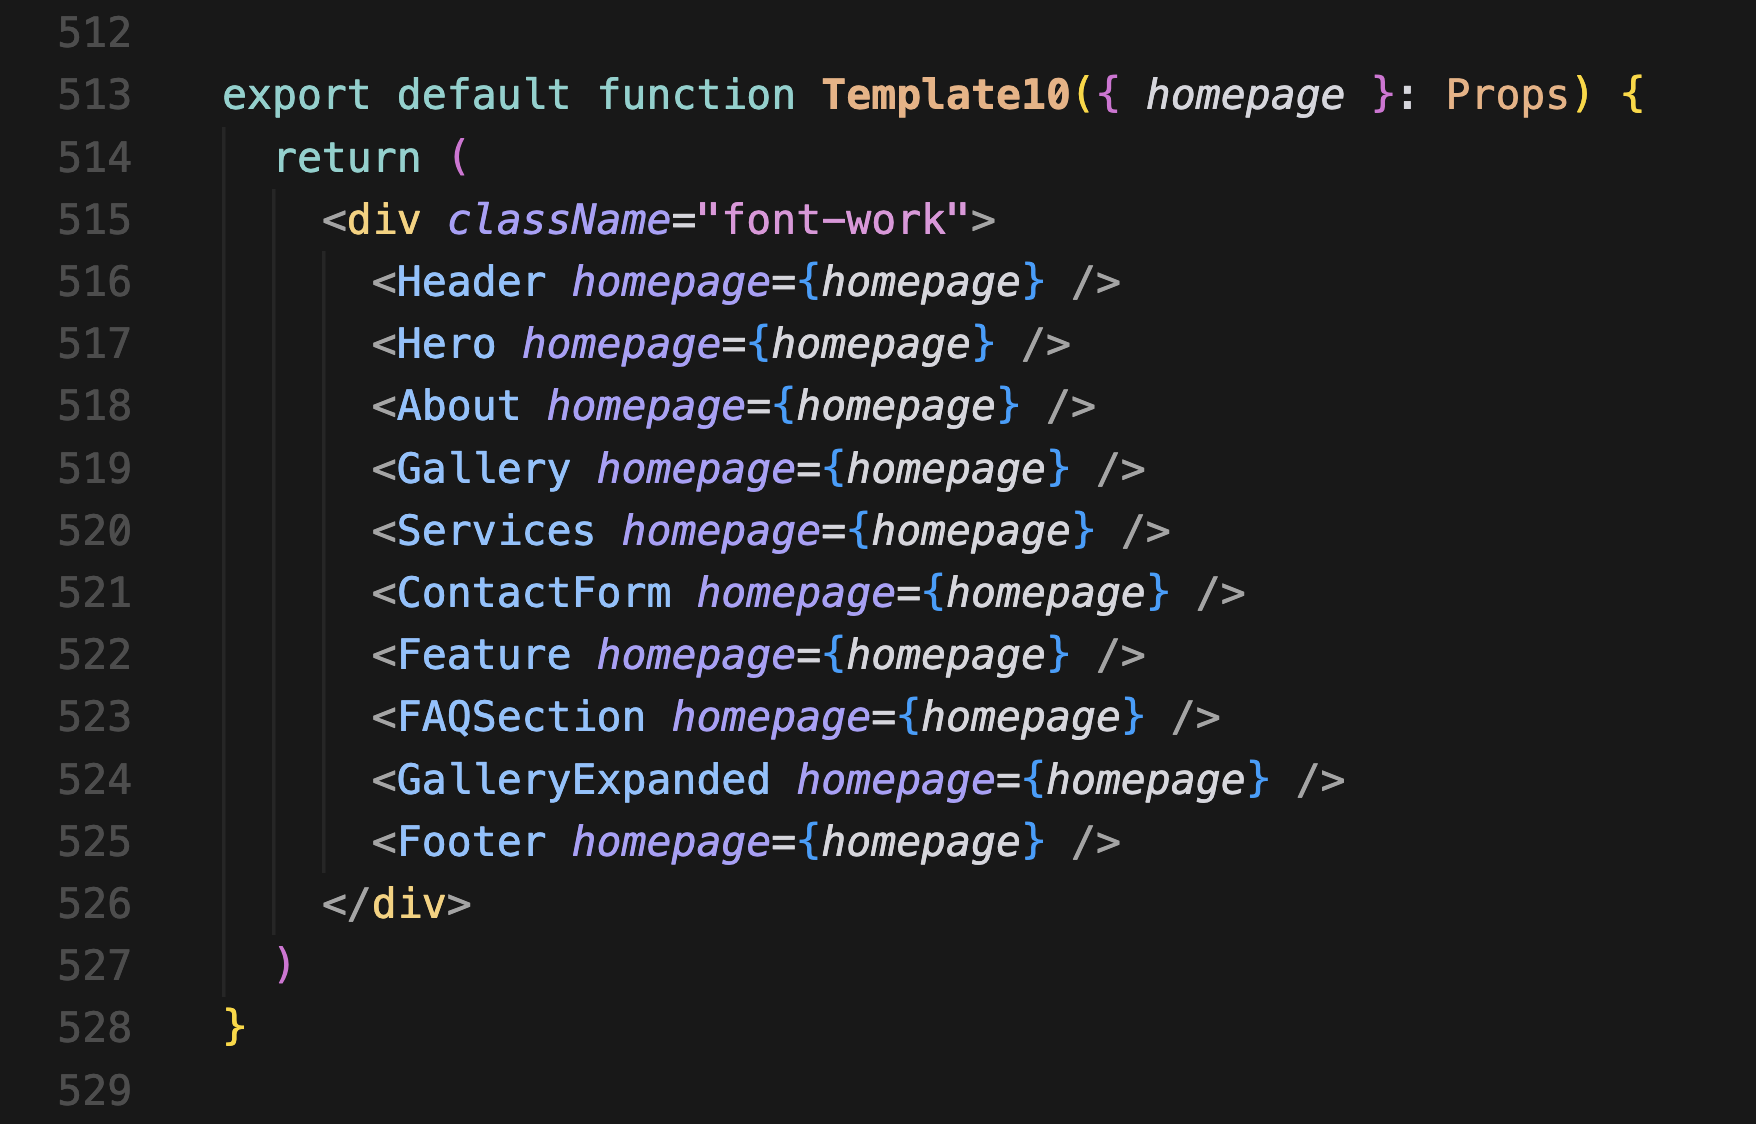1756x1124 pixels.
Task: Click the Template10 function name
Action: [x=945, y=95]
